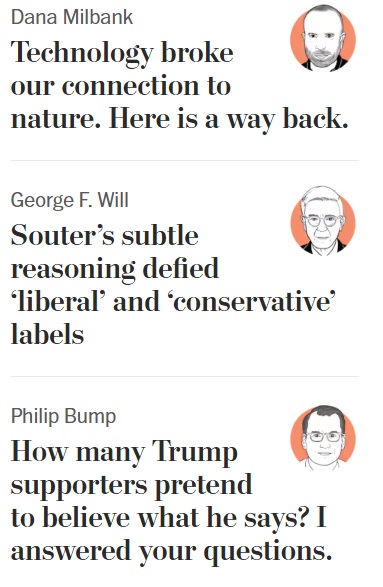Click 'reasoning defied' in the Souter headline
The image size is (383, 587).
(115, 269)
